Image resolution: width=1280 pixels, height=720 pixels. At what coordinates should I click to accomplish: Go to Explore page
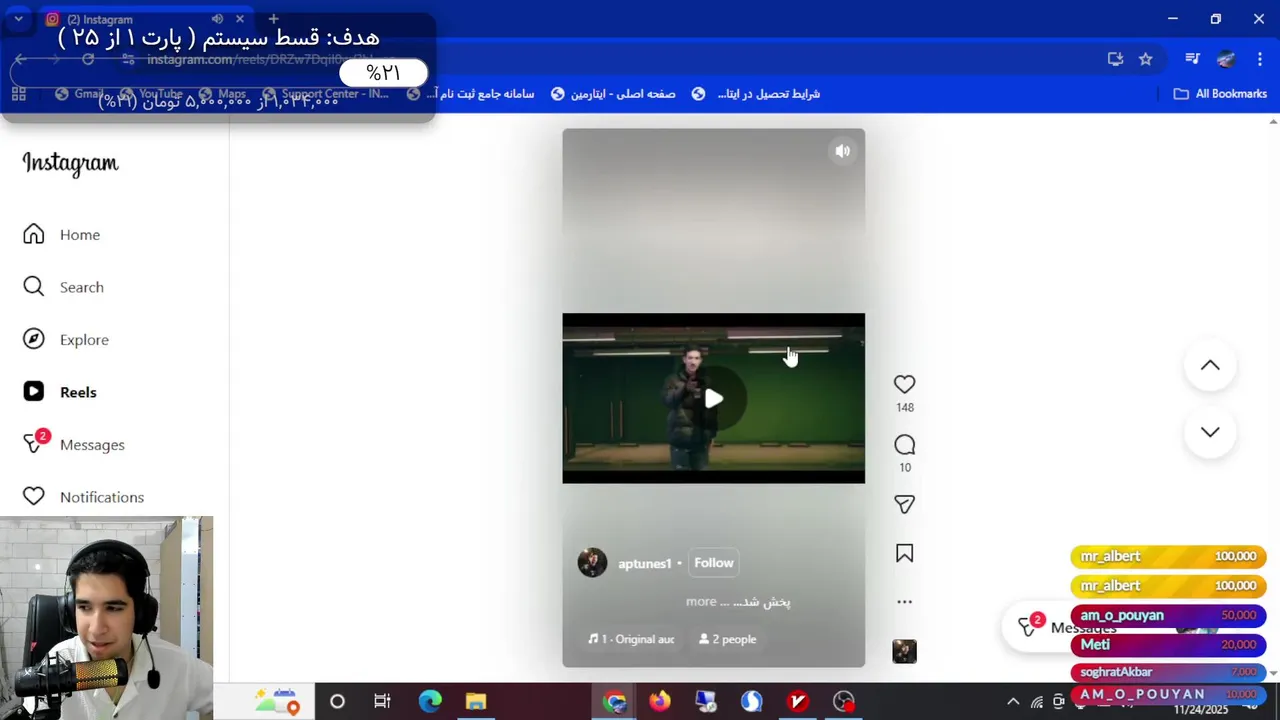(65, 339)
